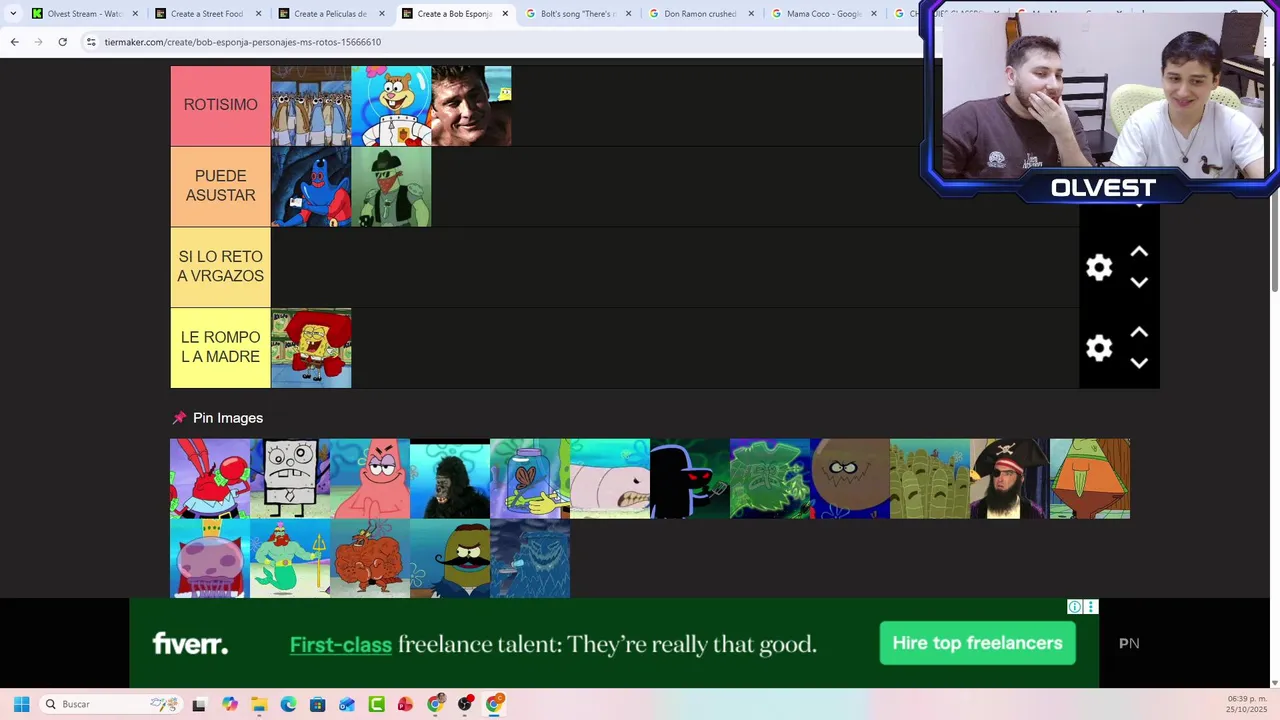The image size is (1280, 720).
Task: Select the muscular brown fish image
Action: pos(370,558)
